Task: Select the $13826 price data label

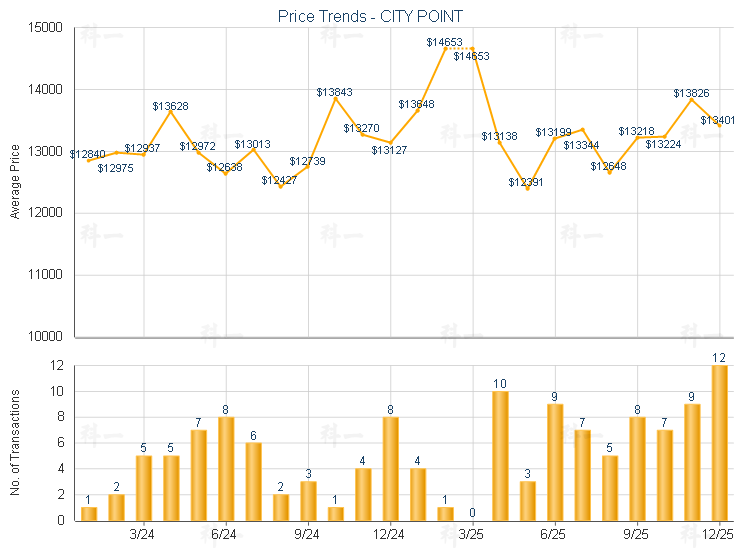Action: tap(691, 93)
